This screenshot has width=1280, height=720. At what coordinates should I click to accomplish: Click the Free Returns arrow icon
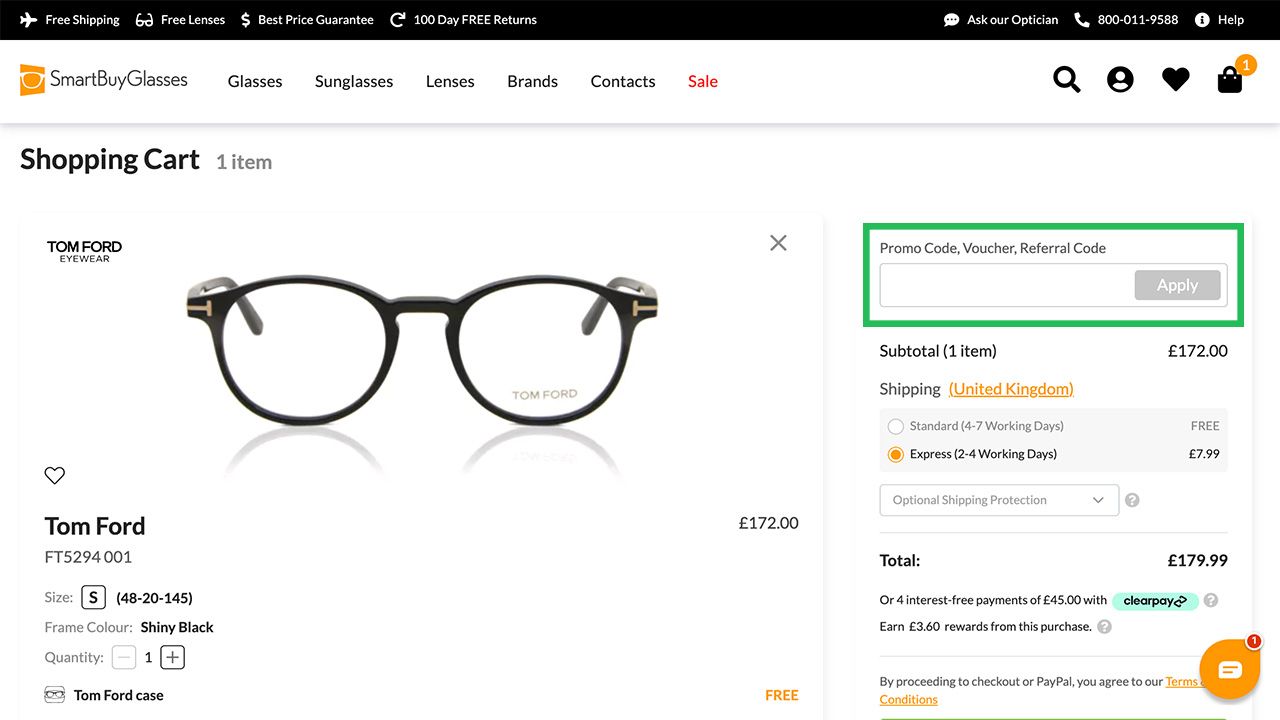(x=398, y=20)
